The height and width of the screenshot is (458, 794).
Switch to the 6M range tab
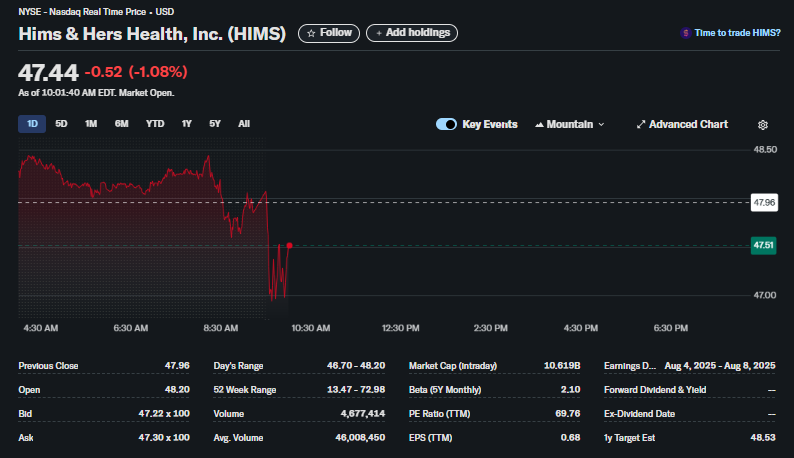122,124
